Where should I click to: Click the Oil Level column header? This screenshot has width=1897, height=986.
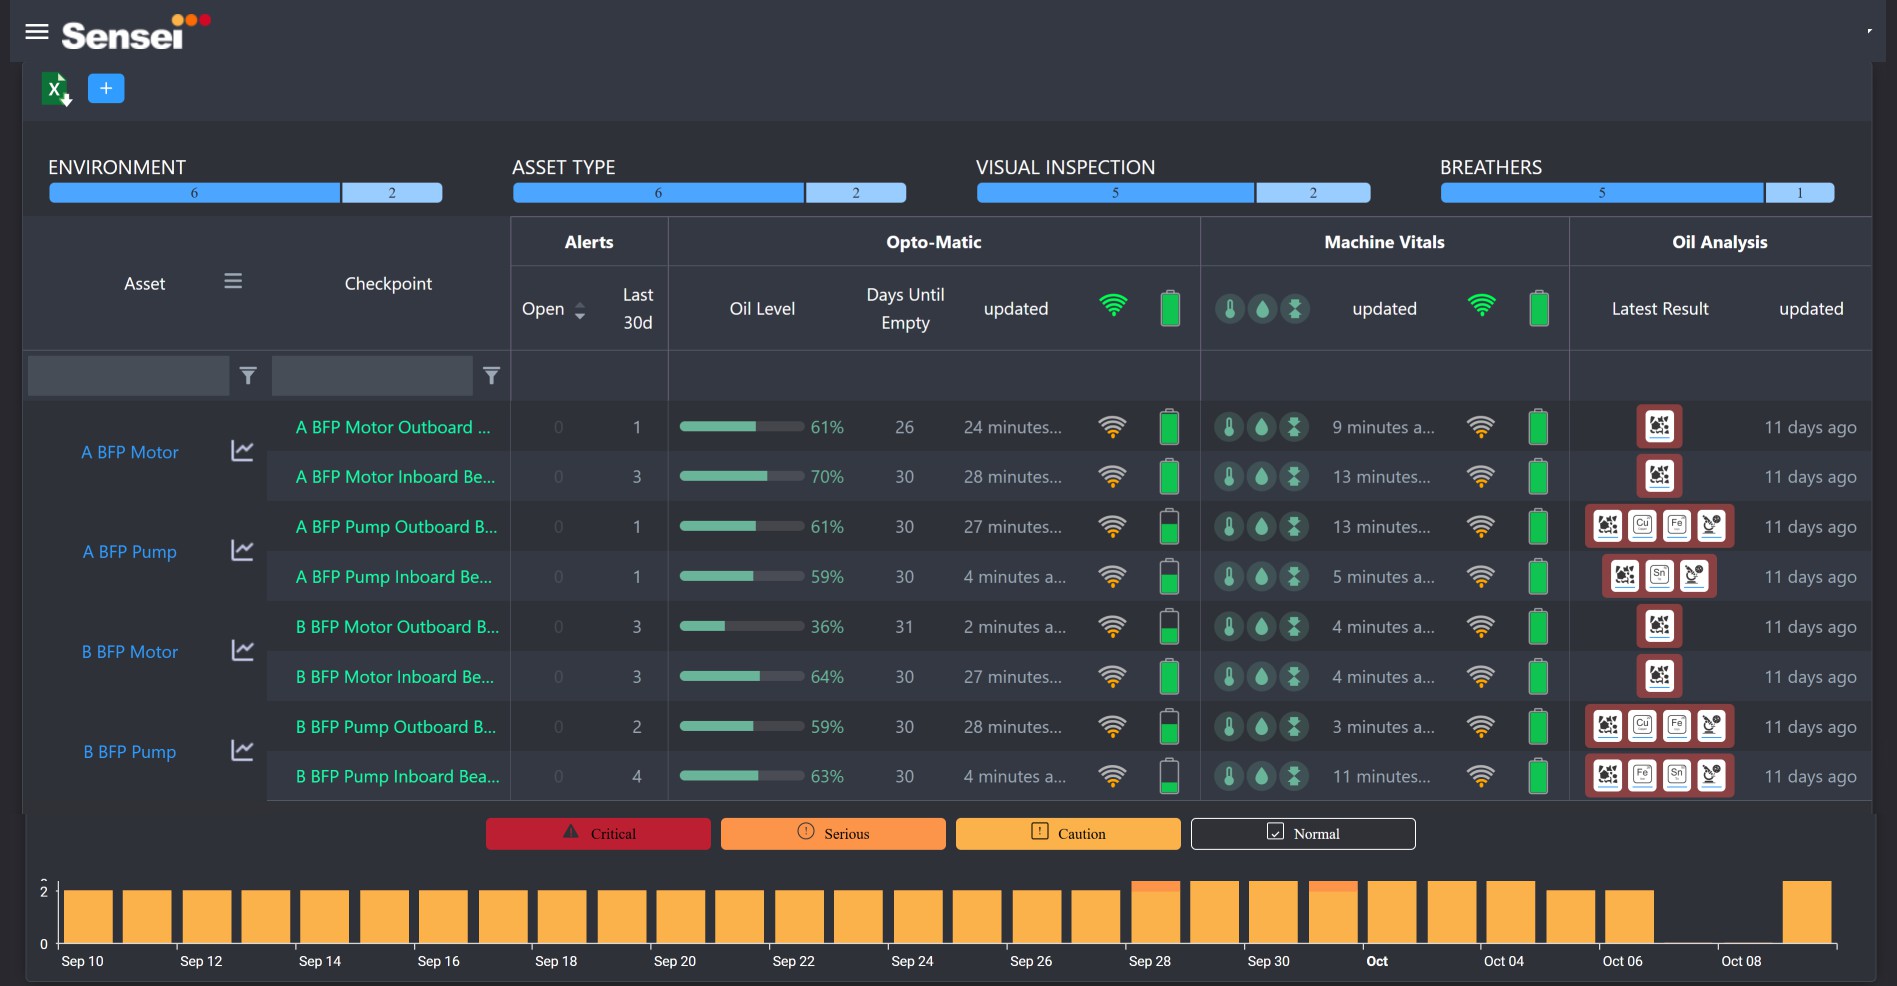click(x=762, y=309)
